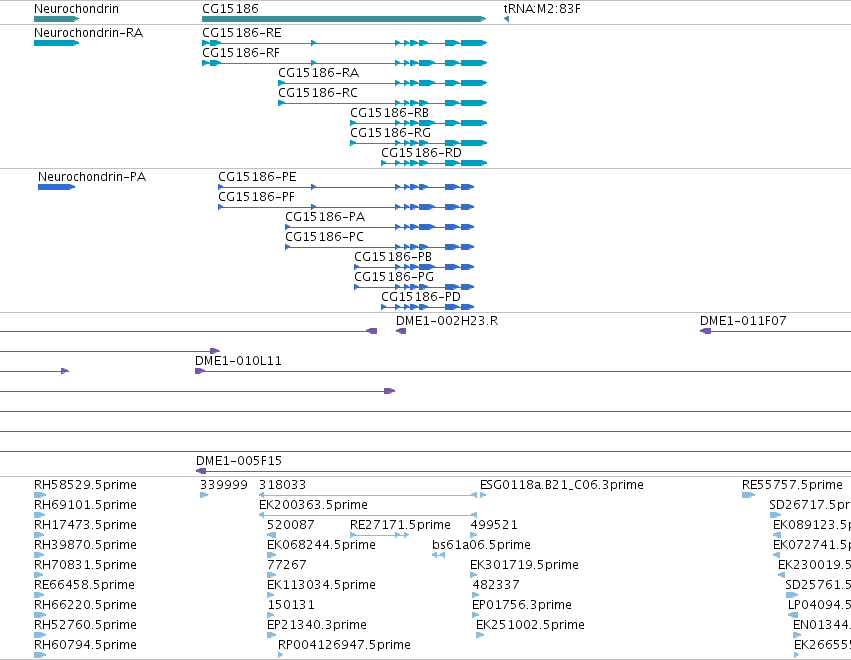This screenshot has height=660, width=851.
Task: Click the CG15186-RA transcript label
Action: [319, 73]
